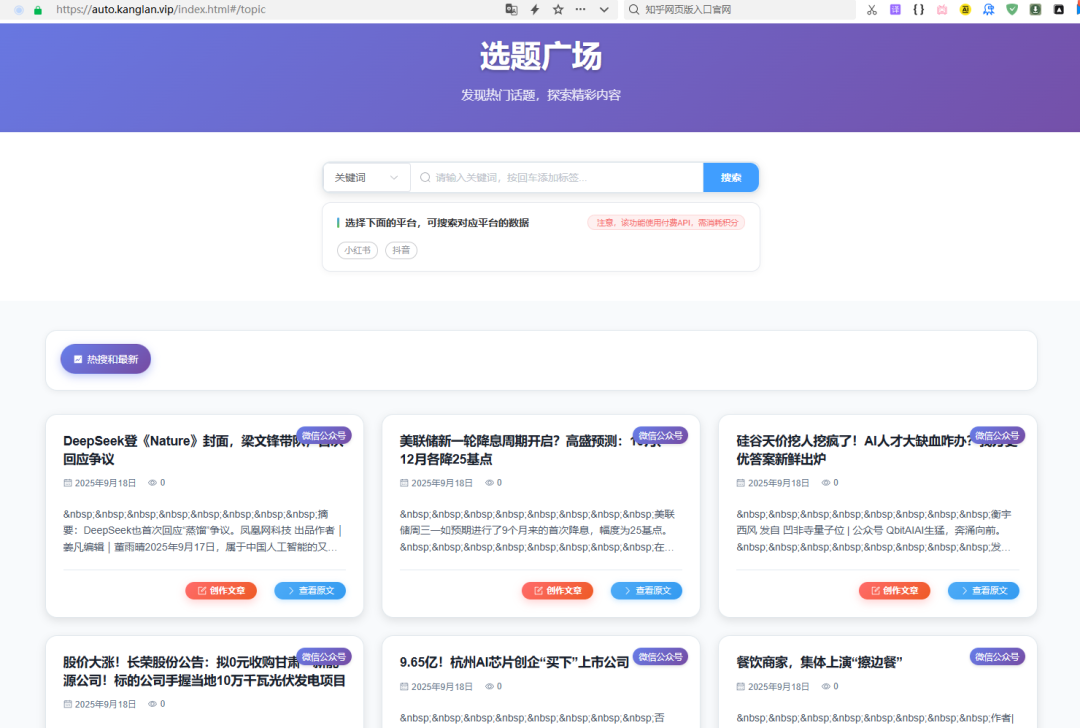This screenshot has height=728, width=1080.
Task: Open the green shield security extension
Action: (x=1012, y=9)
